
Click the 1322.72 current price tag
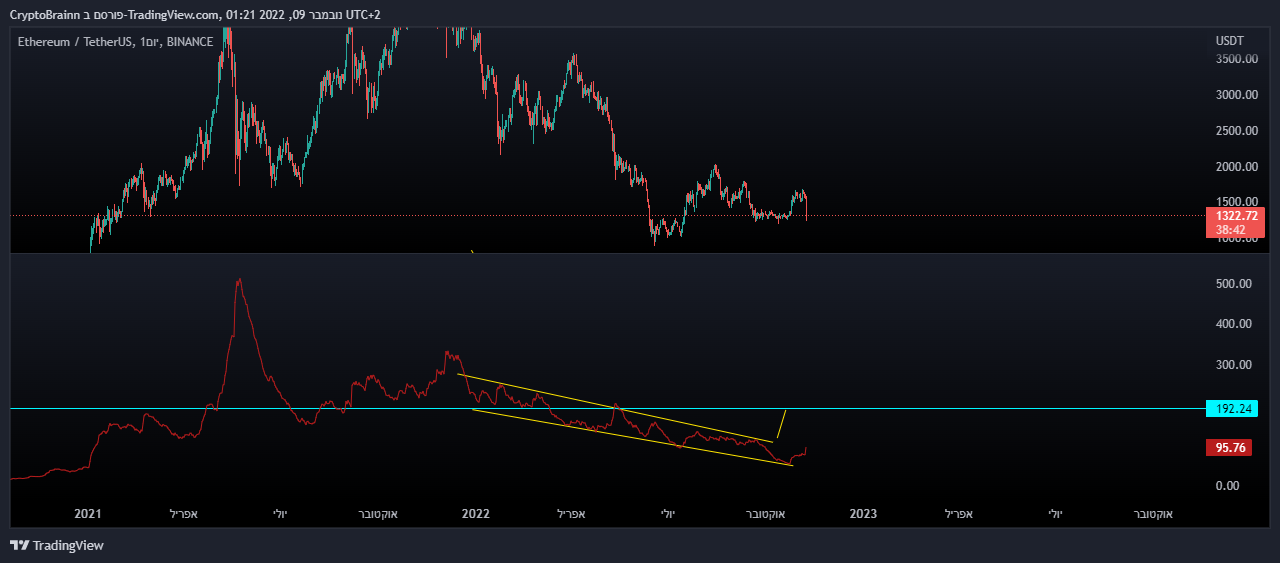[1236, 216]
